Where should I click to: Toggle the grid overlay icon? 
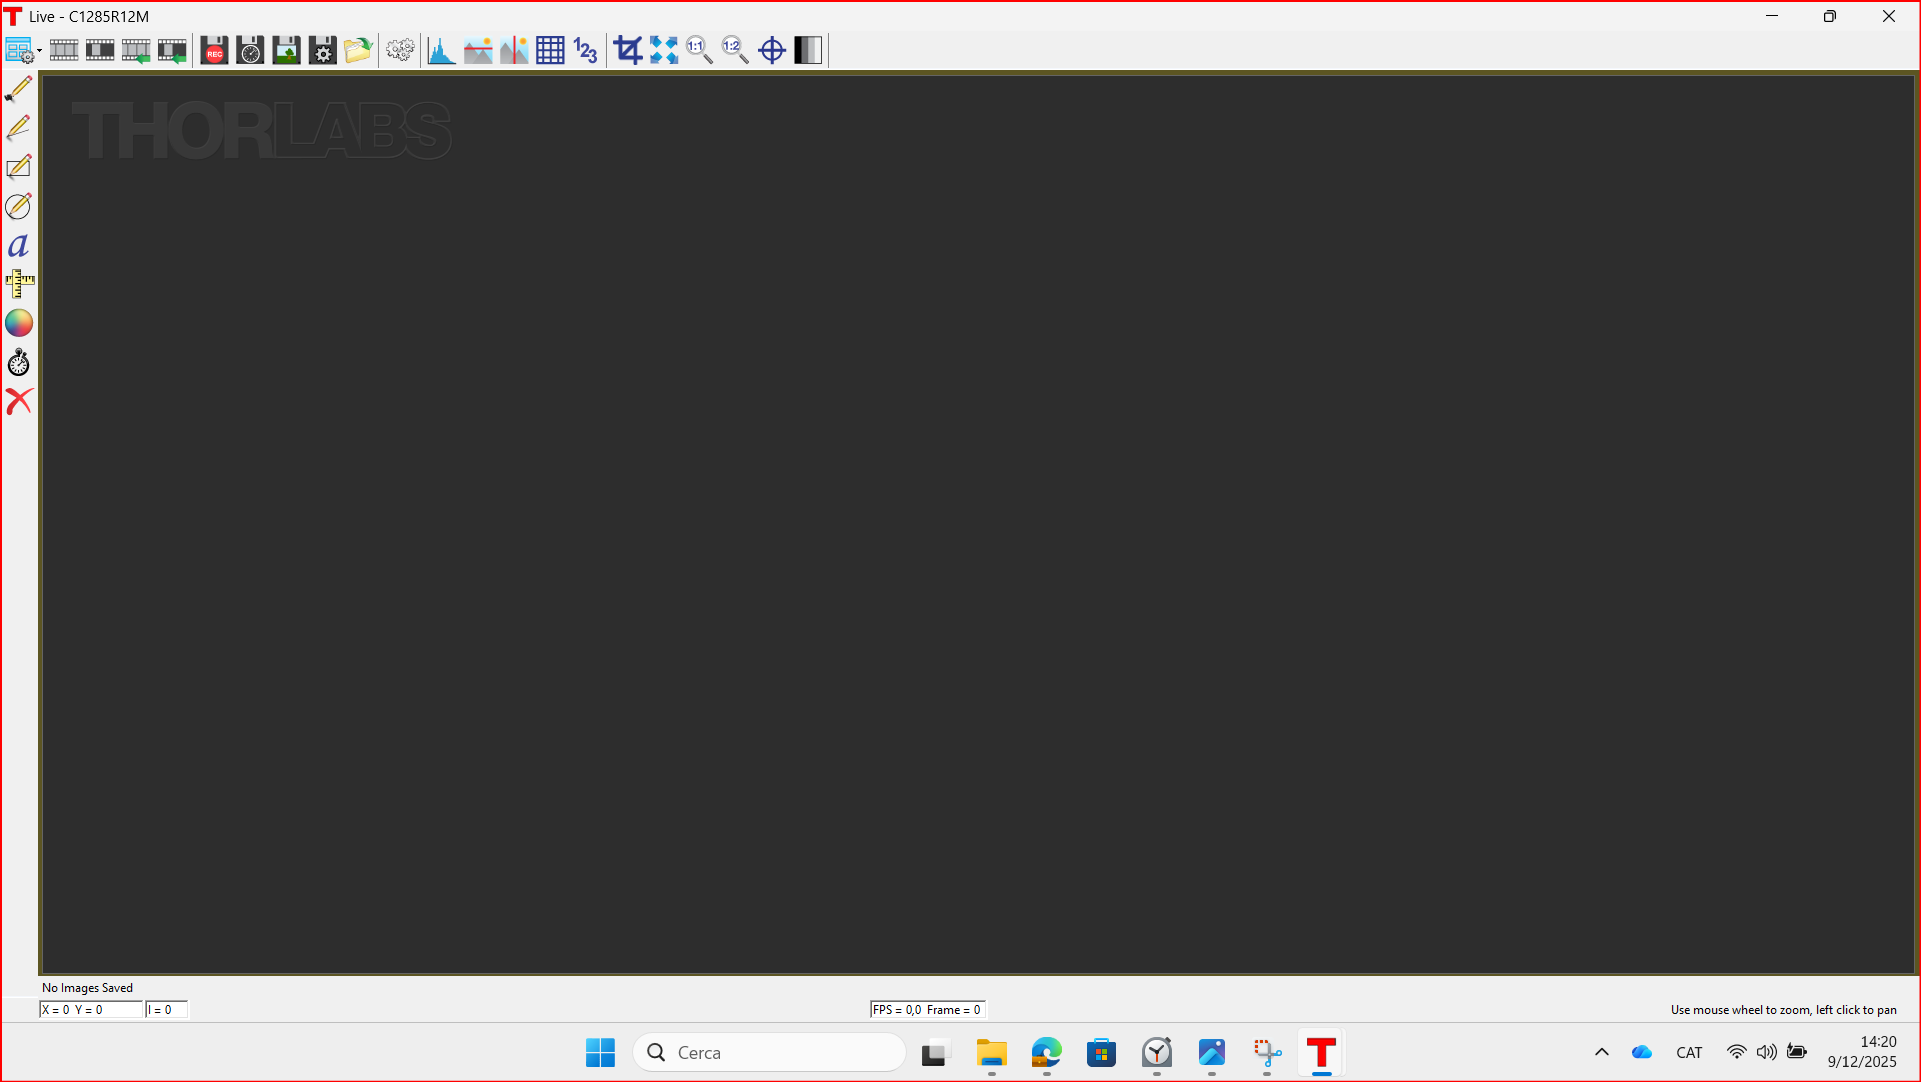[550, 50]
